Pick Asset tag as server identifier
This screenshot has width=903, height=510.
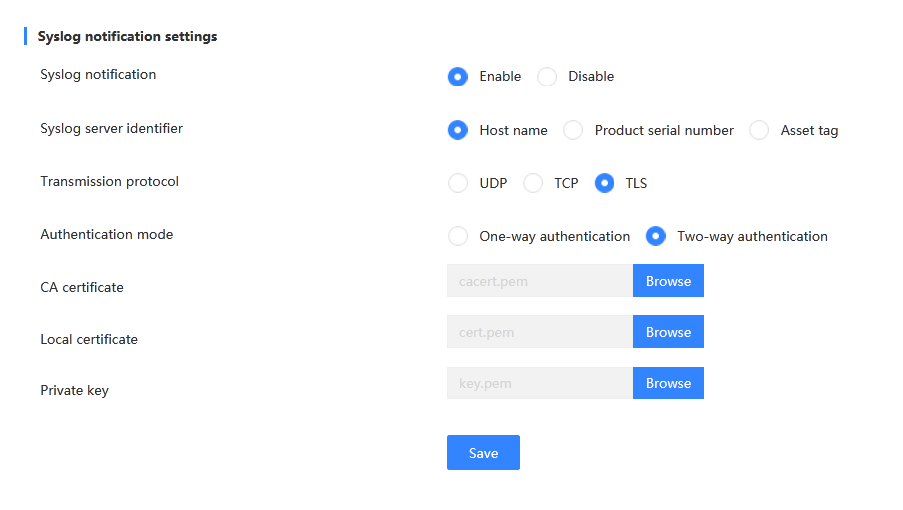tap(759, 130)
